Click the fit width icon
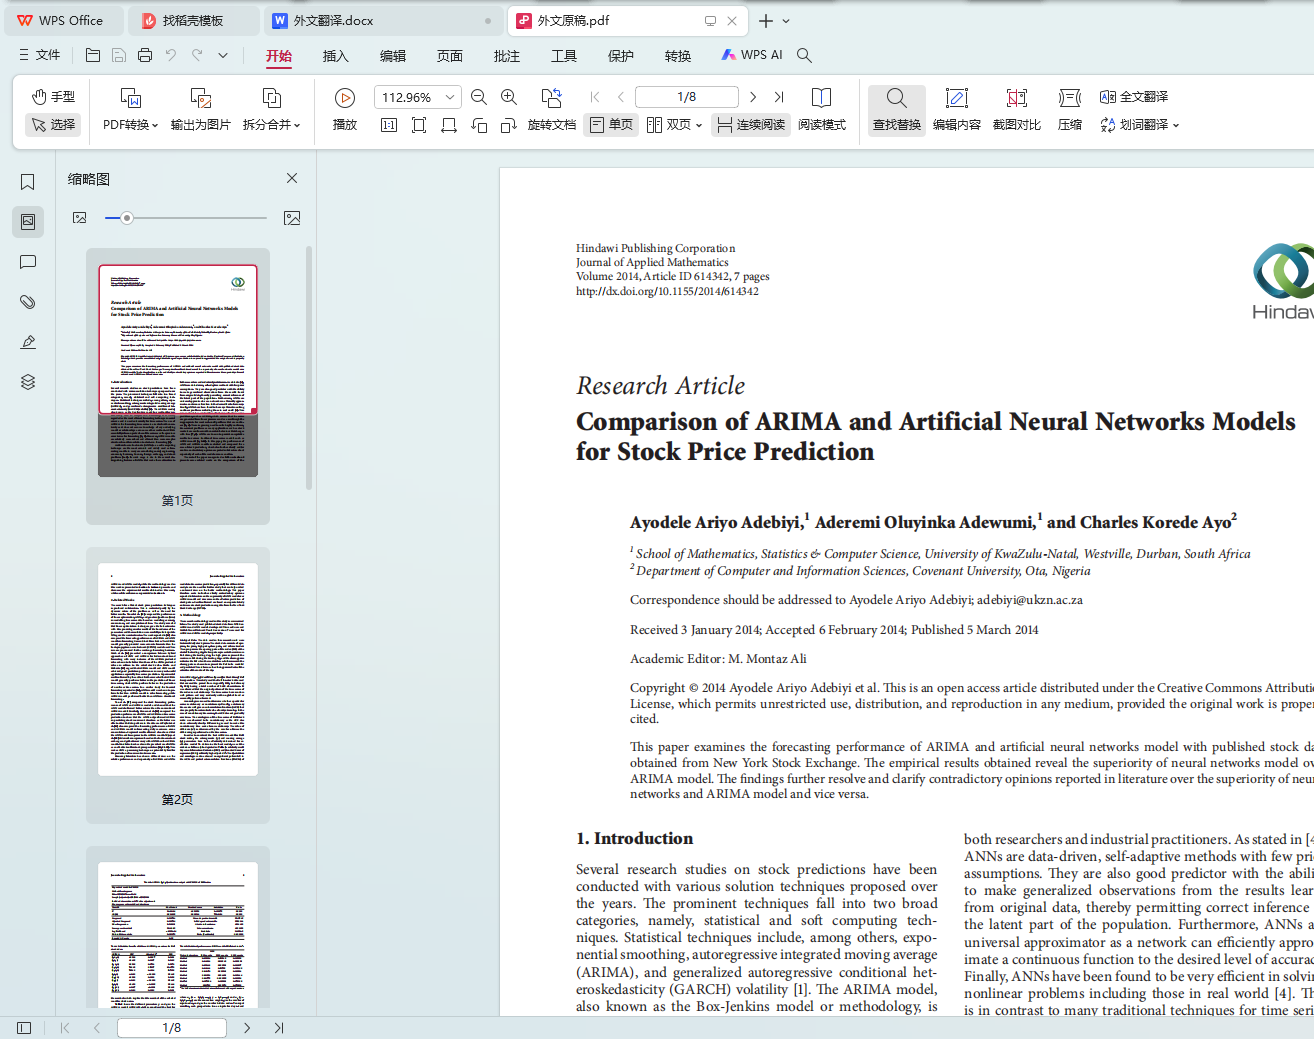Screen dimensions: 1314x1039 click(449, 125)
